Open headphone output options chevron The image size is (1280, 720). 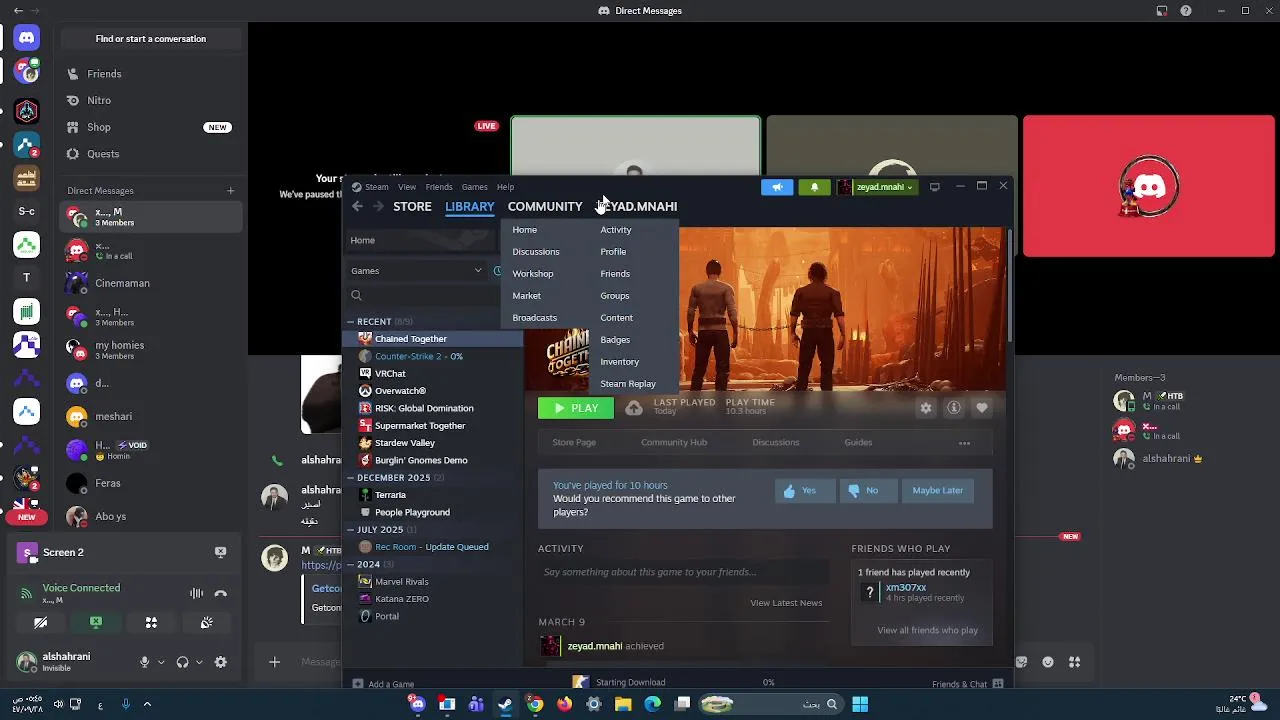coord(198,662)
